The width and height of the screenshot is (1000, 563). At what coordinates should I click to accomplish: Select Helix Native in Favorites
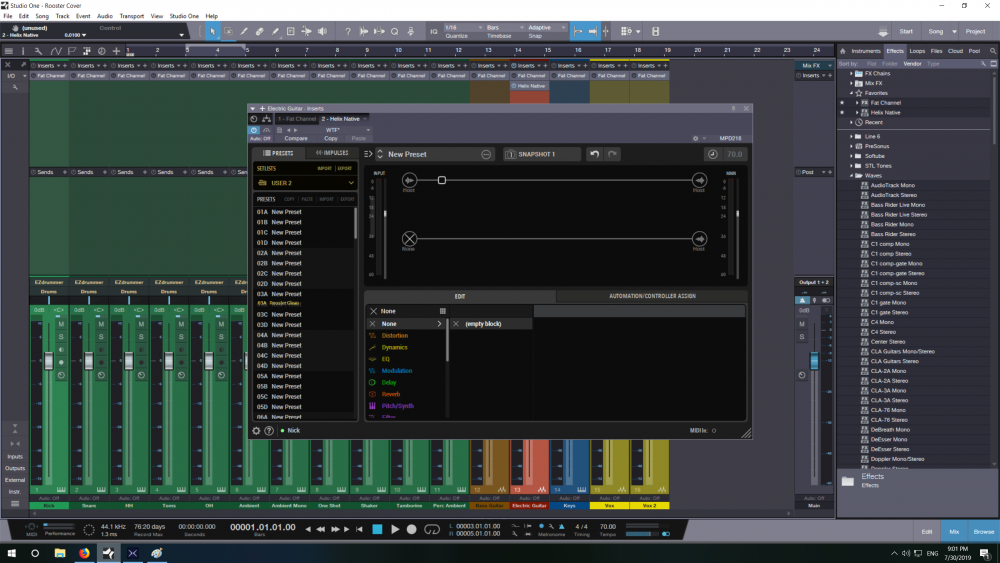pos(885,112)
